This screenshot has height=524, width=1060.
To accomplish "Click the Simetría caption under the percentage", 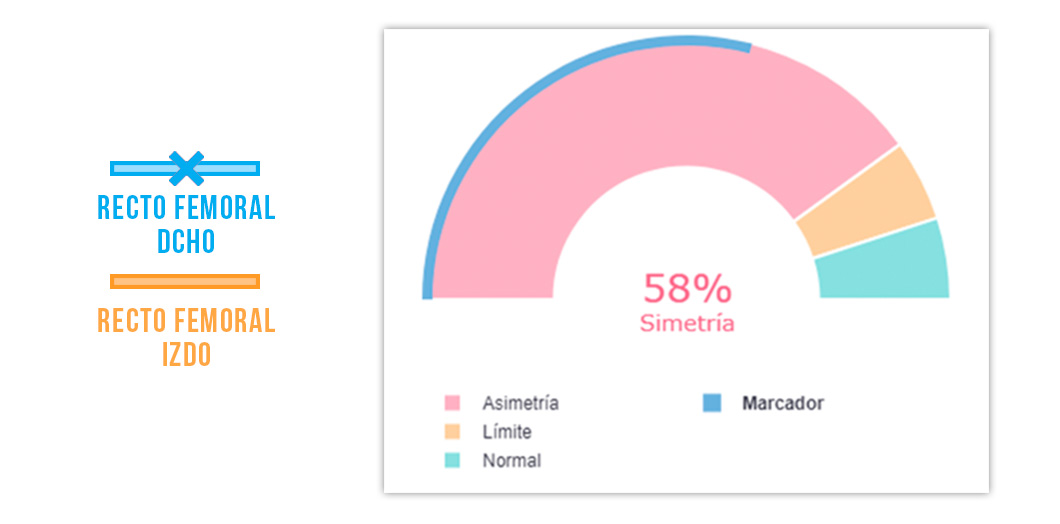I will [x=687, y=324].
